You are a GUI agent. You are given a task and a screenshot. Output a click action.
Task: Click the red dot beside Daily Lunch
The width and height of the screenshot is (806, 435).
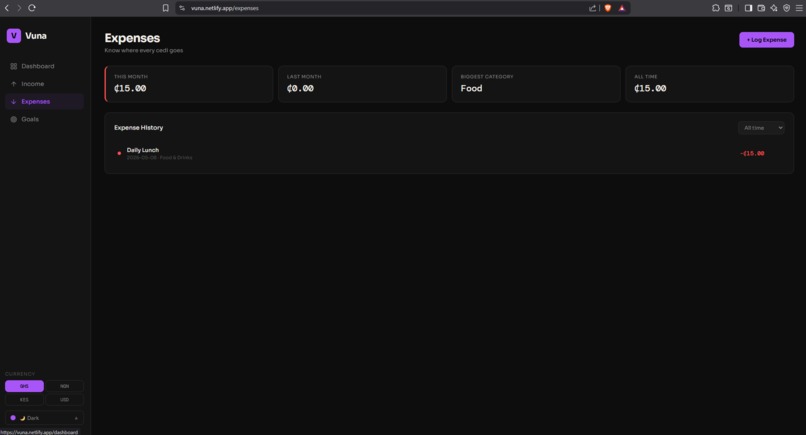pyautogui.click(x=119, y=153)
